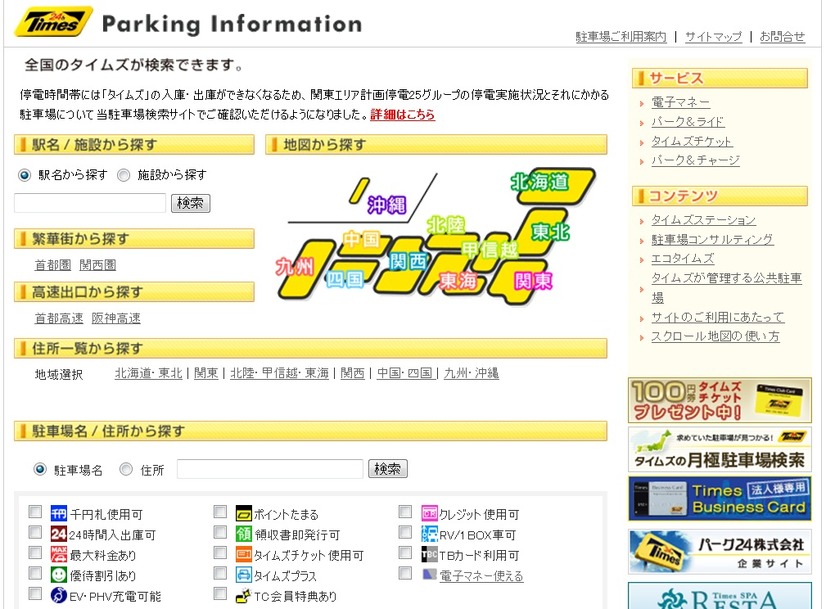The width and height of the screenshot is (826, 609).
Task: Click the 領収書即発行可 green icon
Action: point(244,534)
